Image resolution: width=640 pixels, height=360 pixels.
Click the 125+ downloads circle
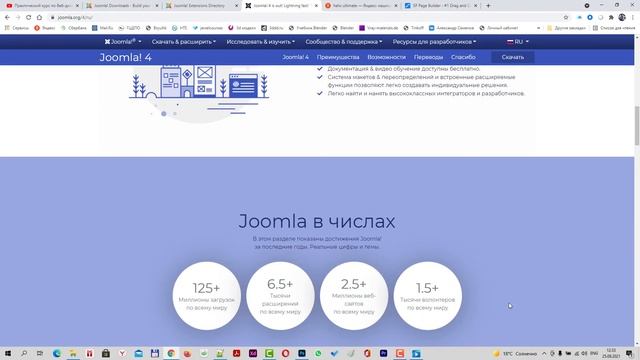(x=207, y=296)
